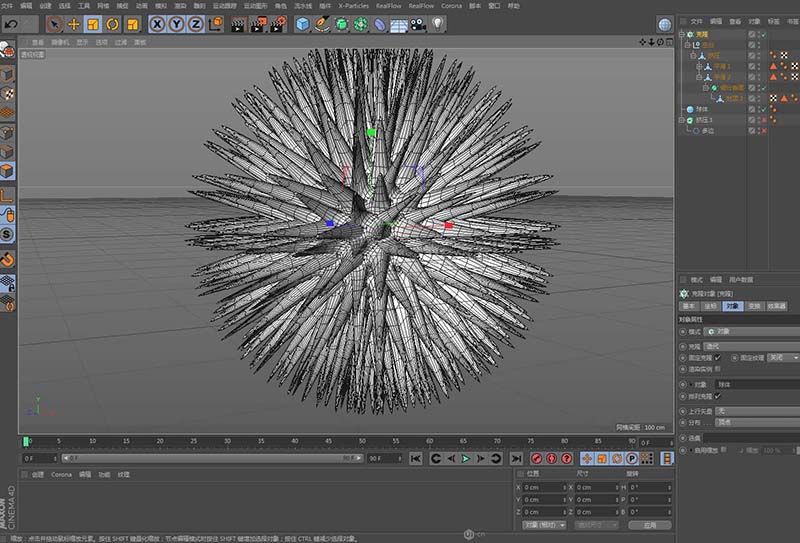This screenshot has height=543, width=800.
Task: Open the RealFlow menu
Action: (x=387, y=5)
